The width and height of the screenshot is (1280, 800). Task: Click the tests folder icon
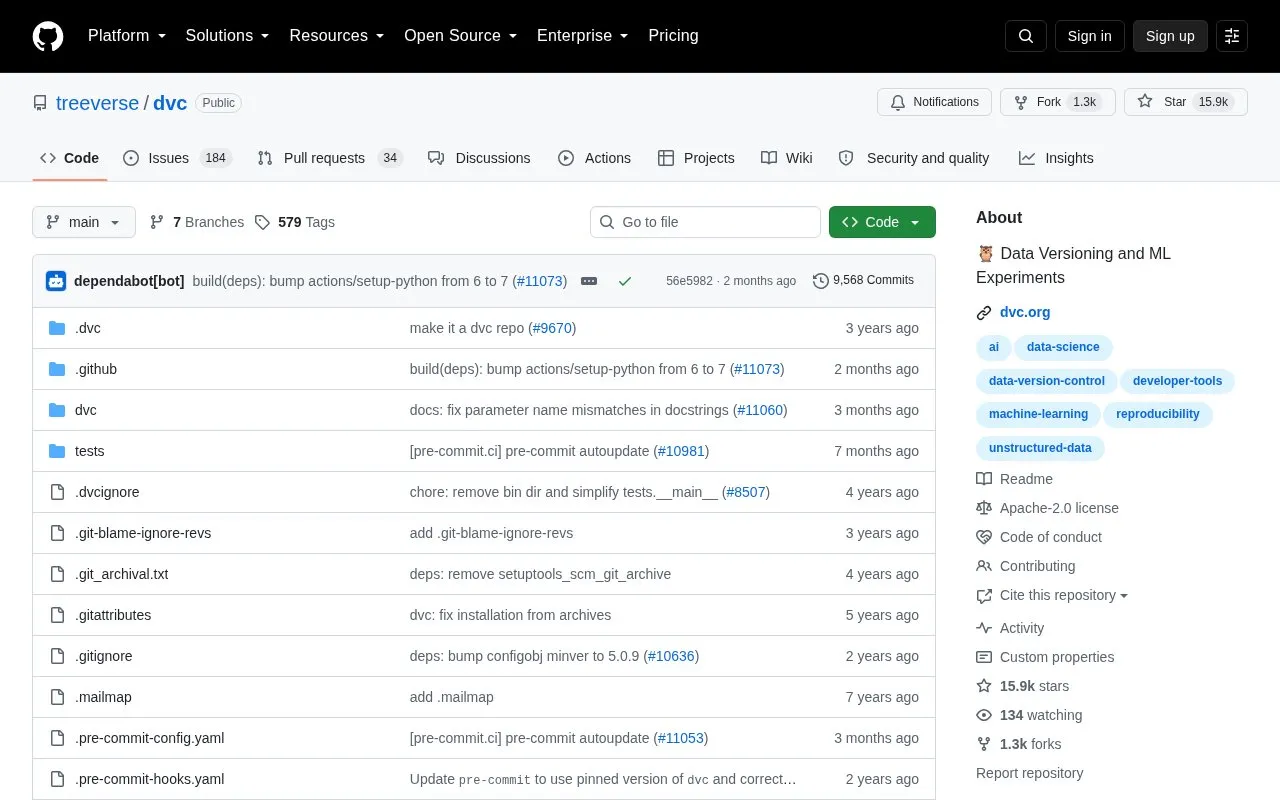click(57, 451)
